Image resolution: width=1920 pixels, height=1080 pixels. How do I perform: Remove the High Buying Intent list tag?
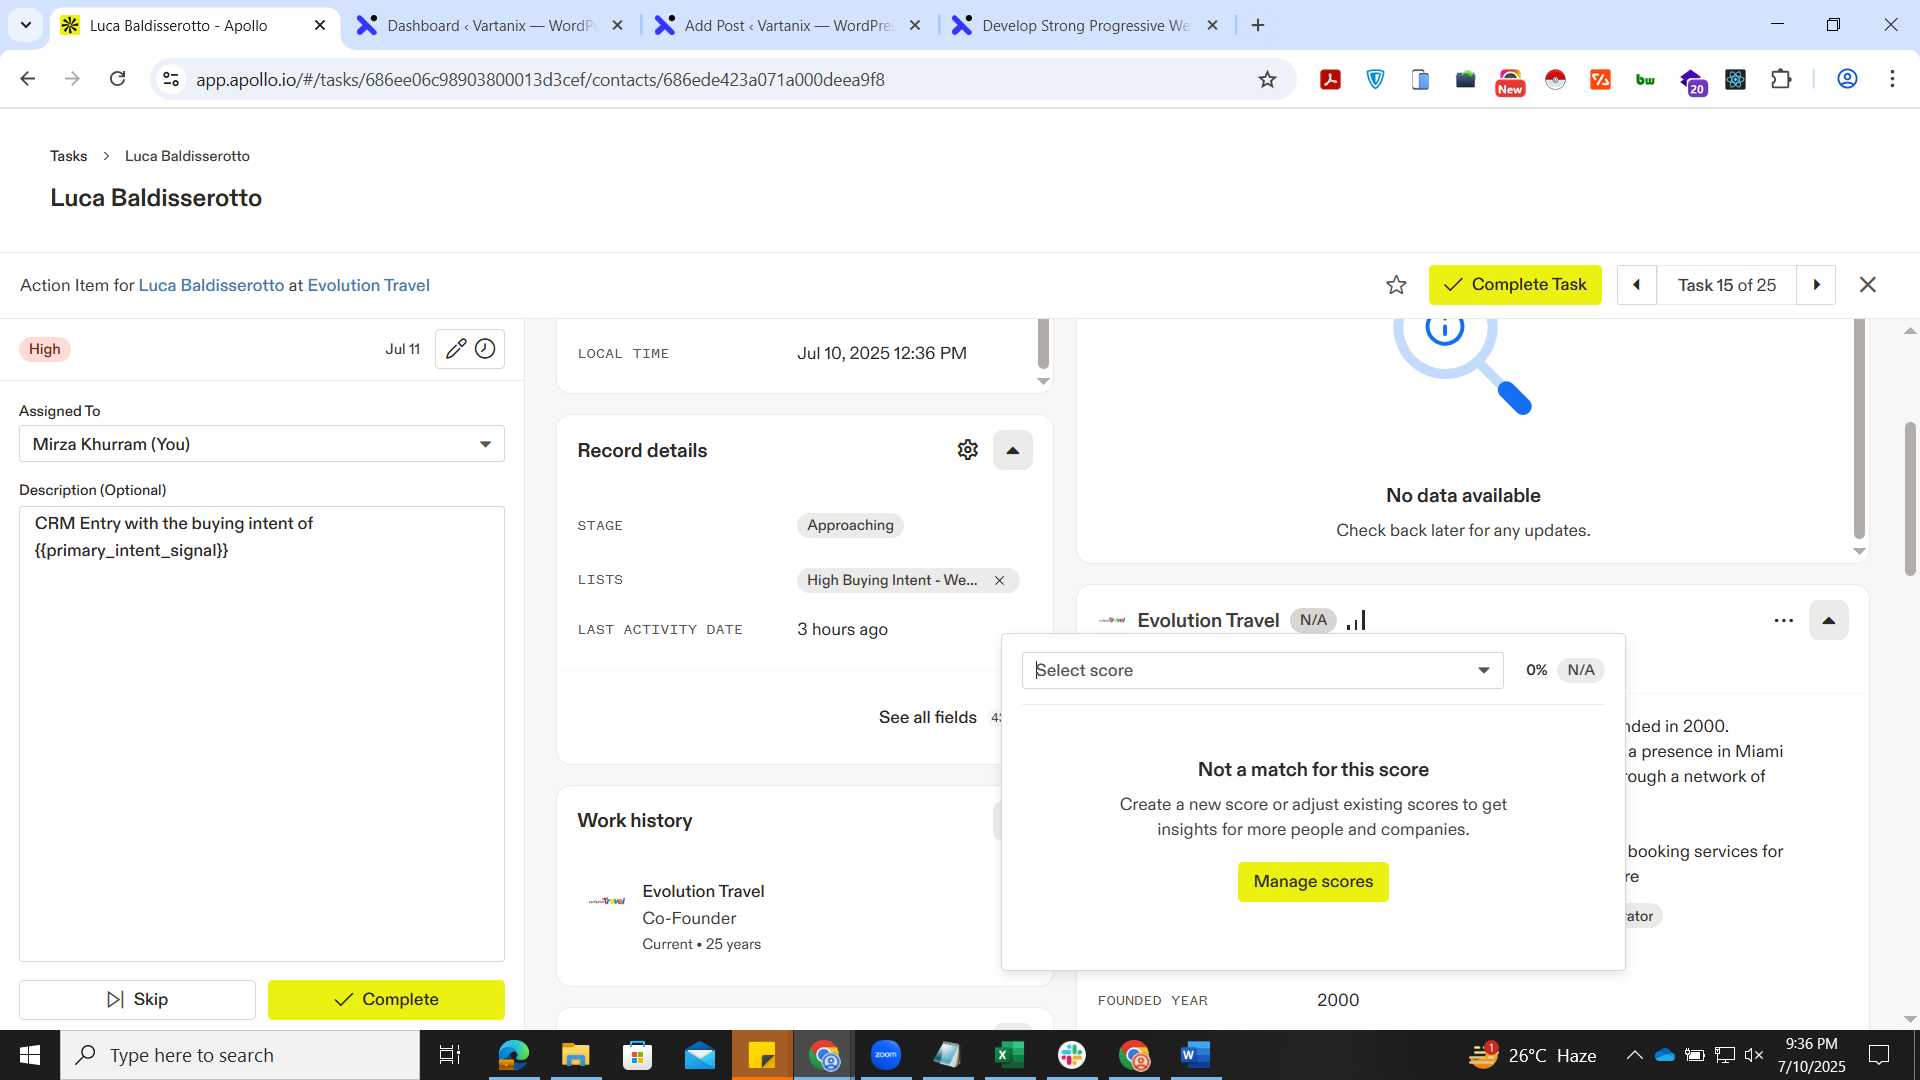pyautogui.click(x=999, y=580)
